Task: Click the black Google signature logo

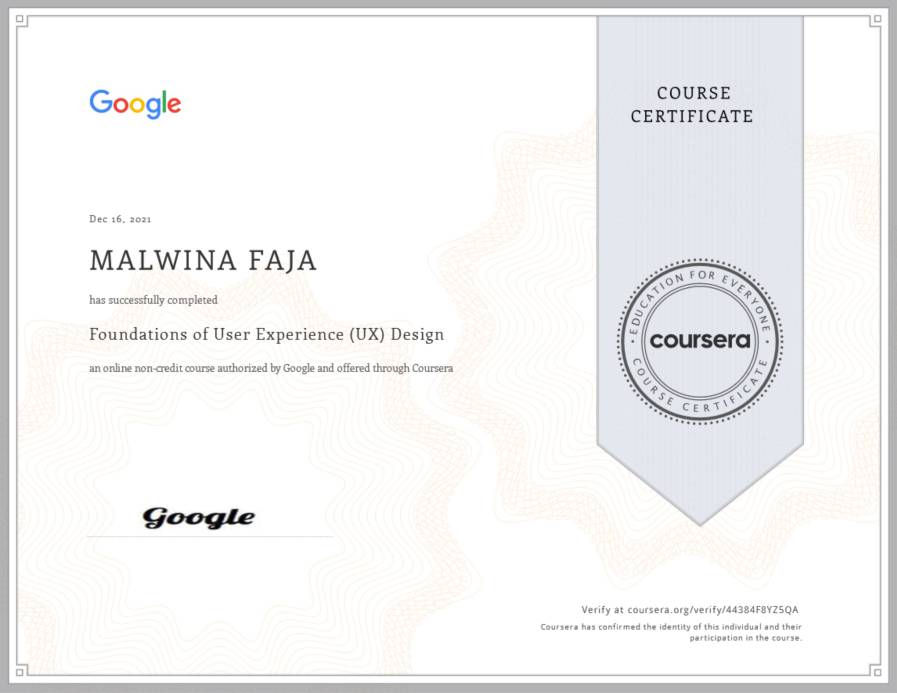Action: click(x=198, y=517)
